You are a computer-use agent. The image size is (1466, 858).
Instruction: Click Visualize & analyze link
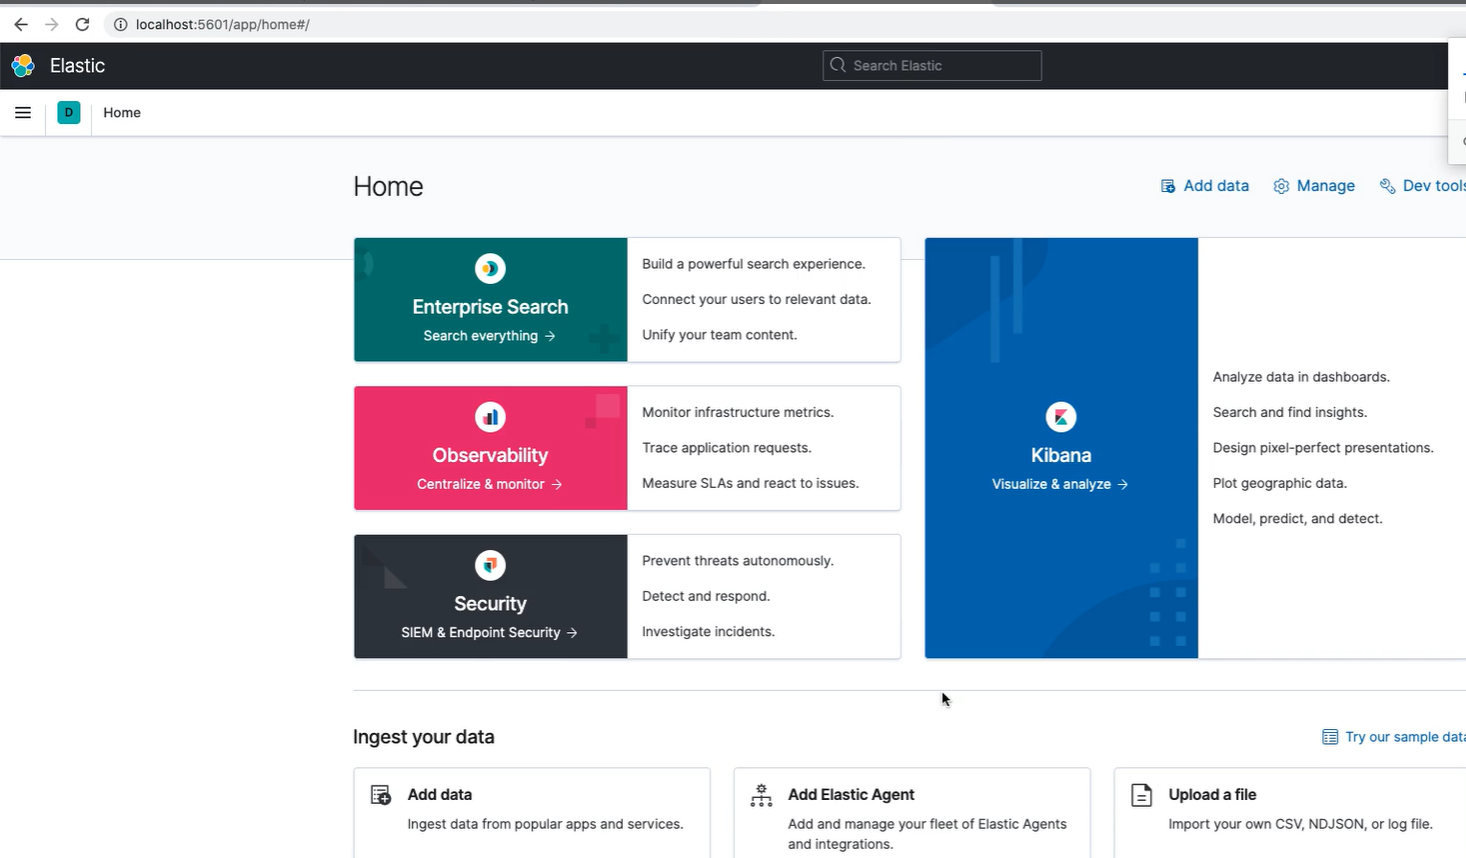1060,484
